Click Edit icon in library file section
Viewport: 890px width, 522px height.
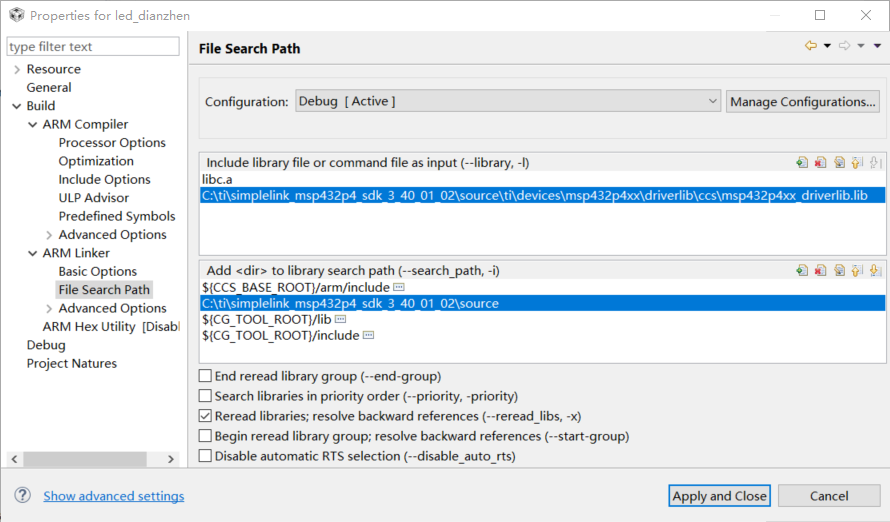coord(839,162)
